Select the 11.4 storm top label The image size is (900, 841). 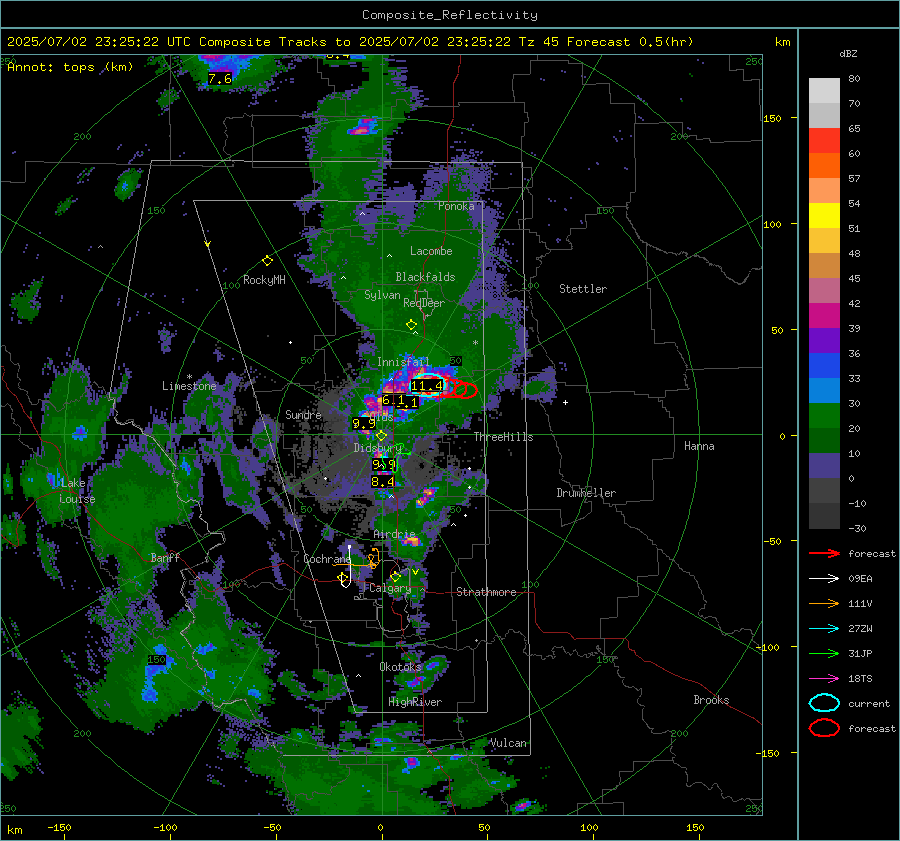click(426, 386)
